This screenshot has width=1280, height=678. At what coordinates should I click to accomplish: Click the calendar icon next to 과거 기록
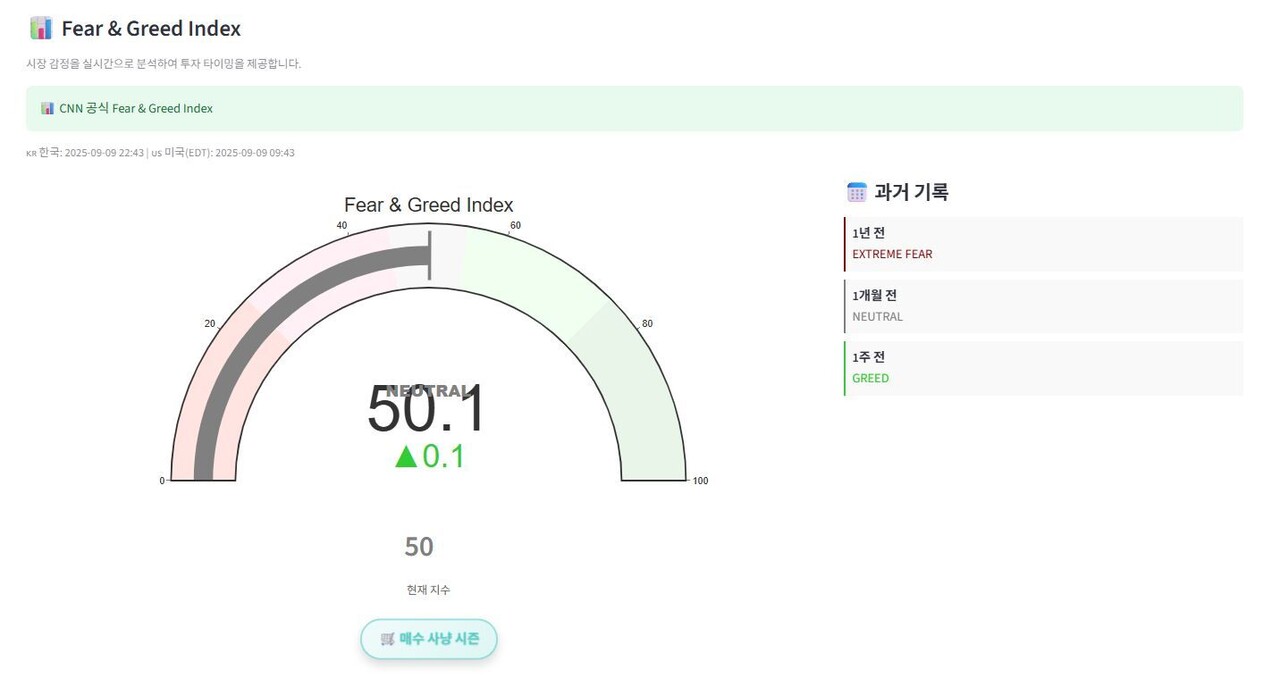[856, 192]
